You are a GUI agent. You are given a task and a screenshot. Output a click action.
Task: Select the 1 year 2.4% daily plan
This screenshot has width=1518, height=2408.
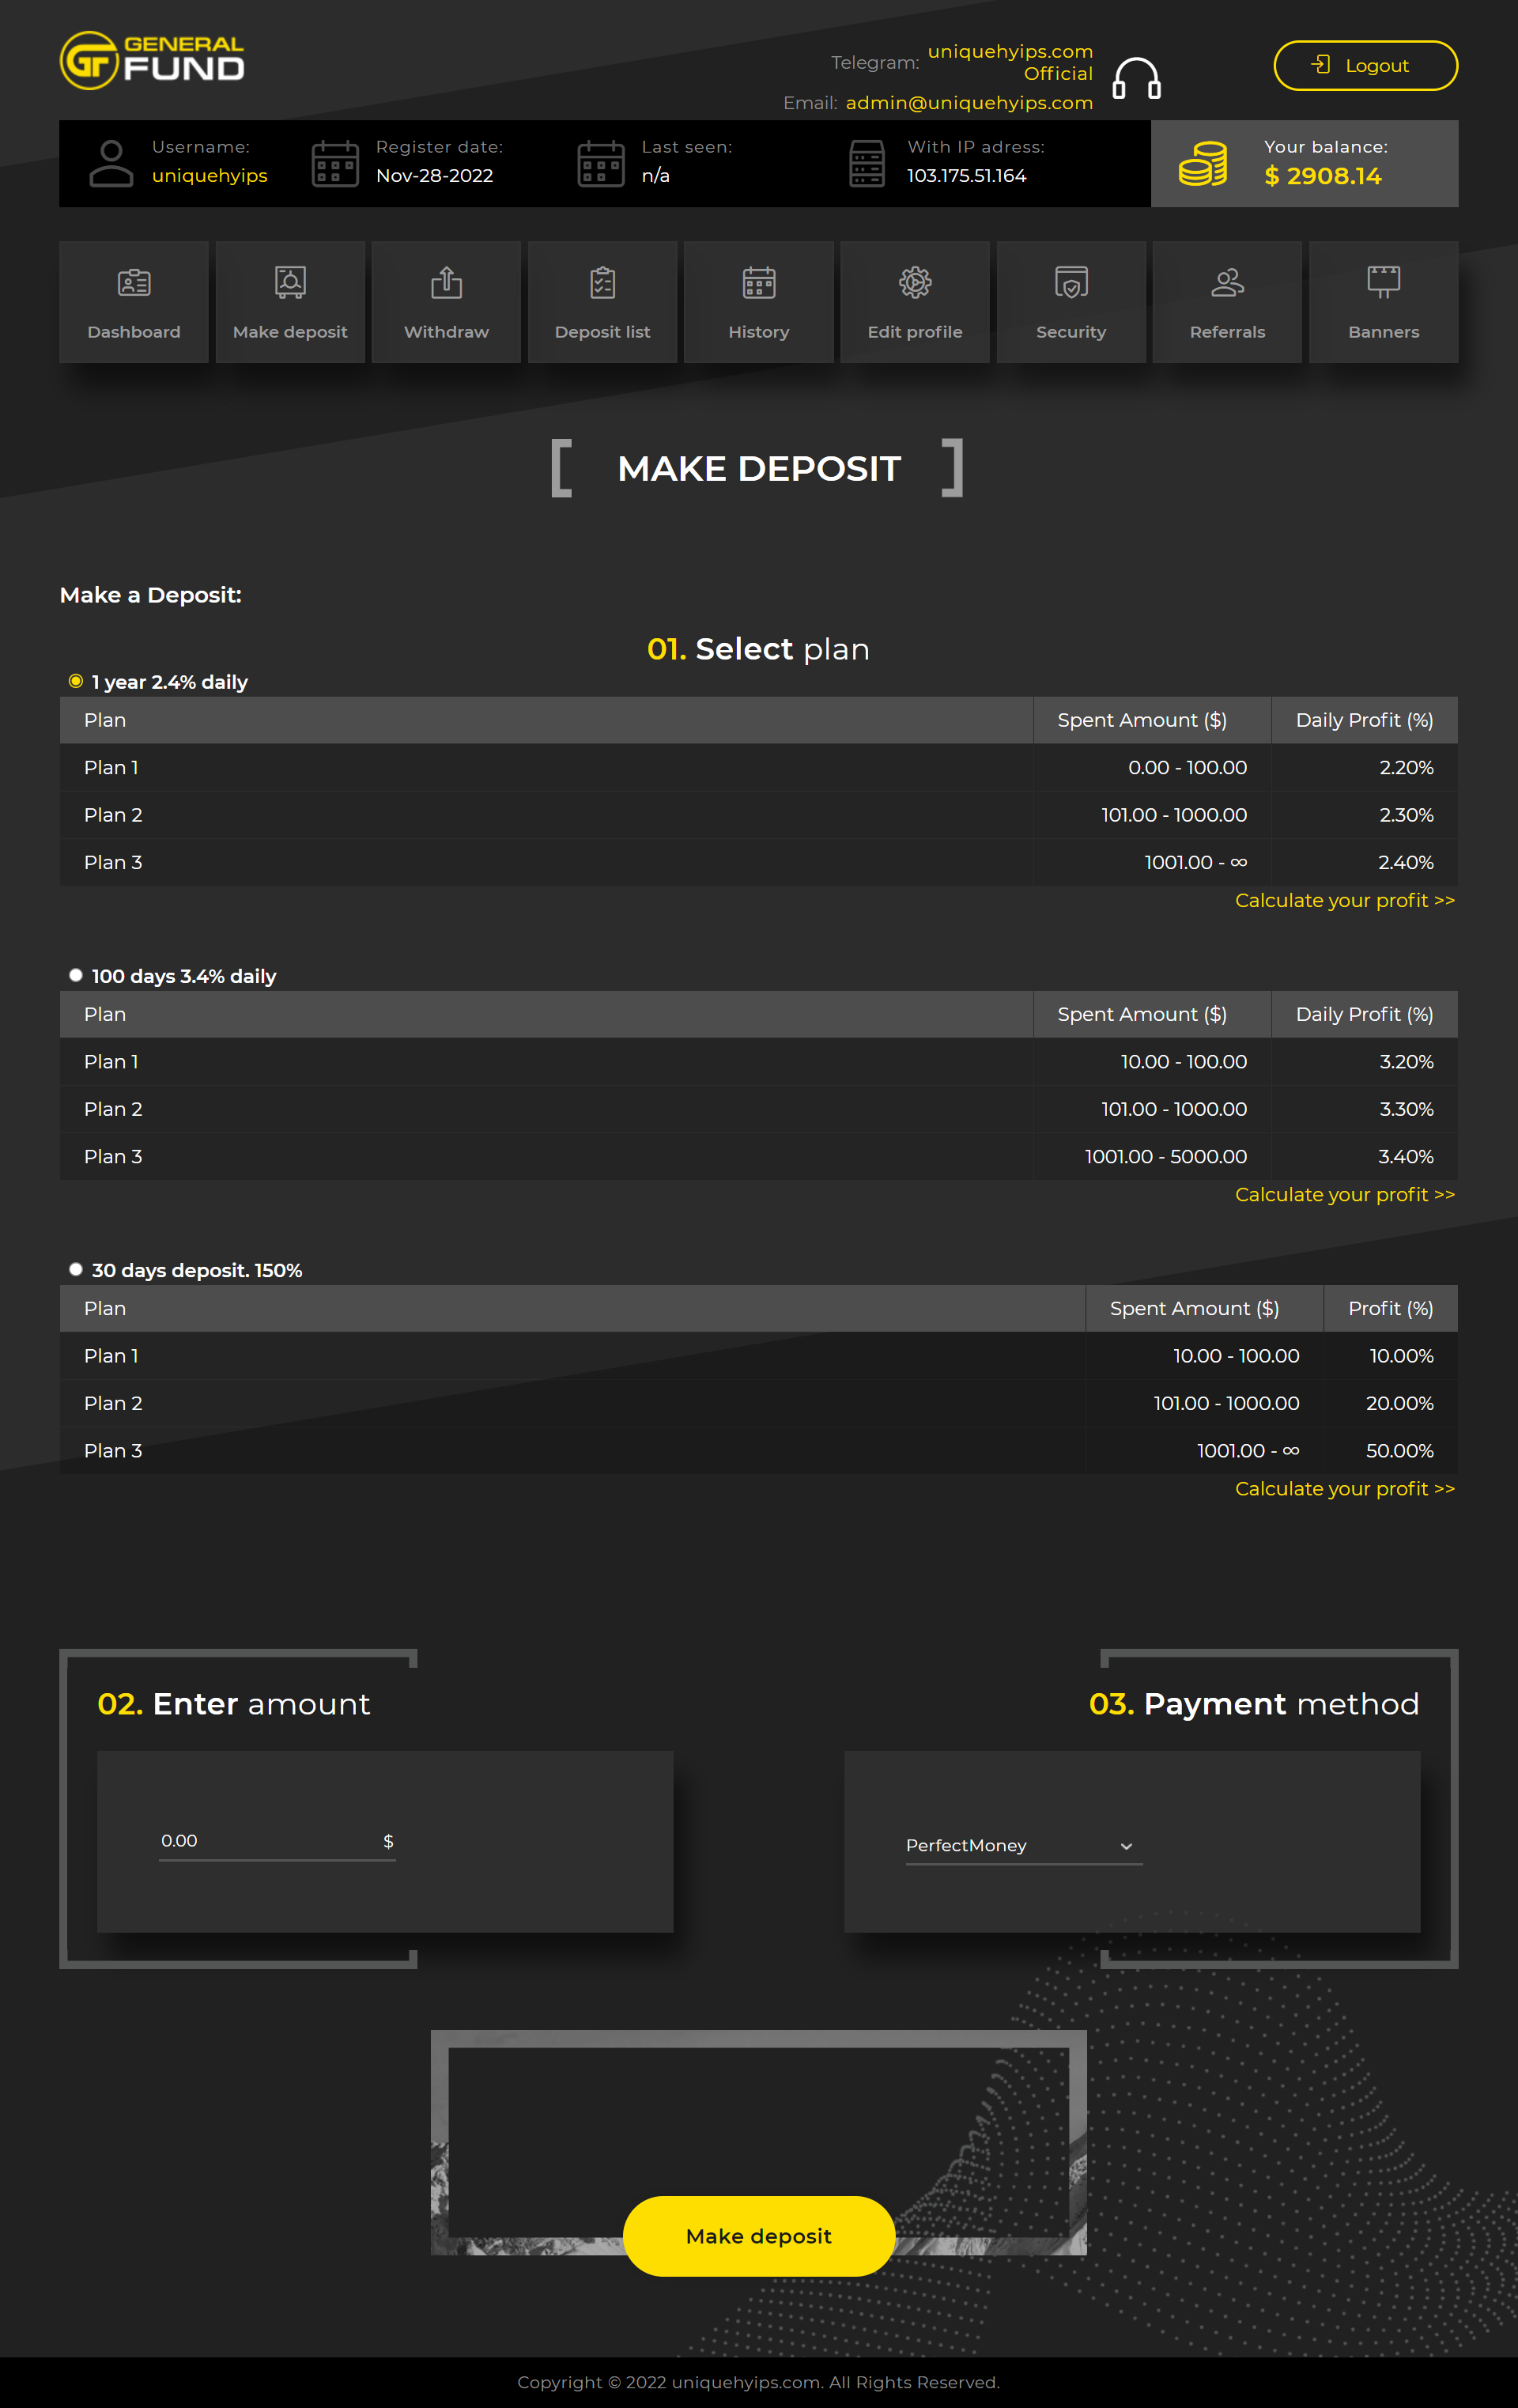(x=76, y=682)
